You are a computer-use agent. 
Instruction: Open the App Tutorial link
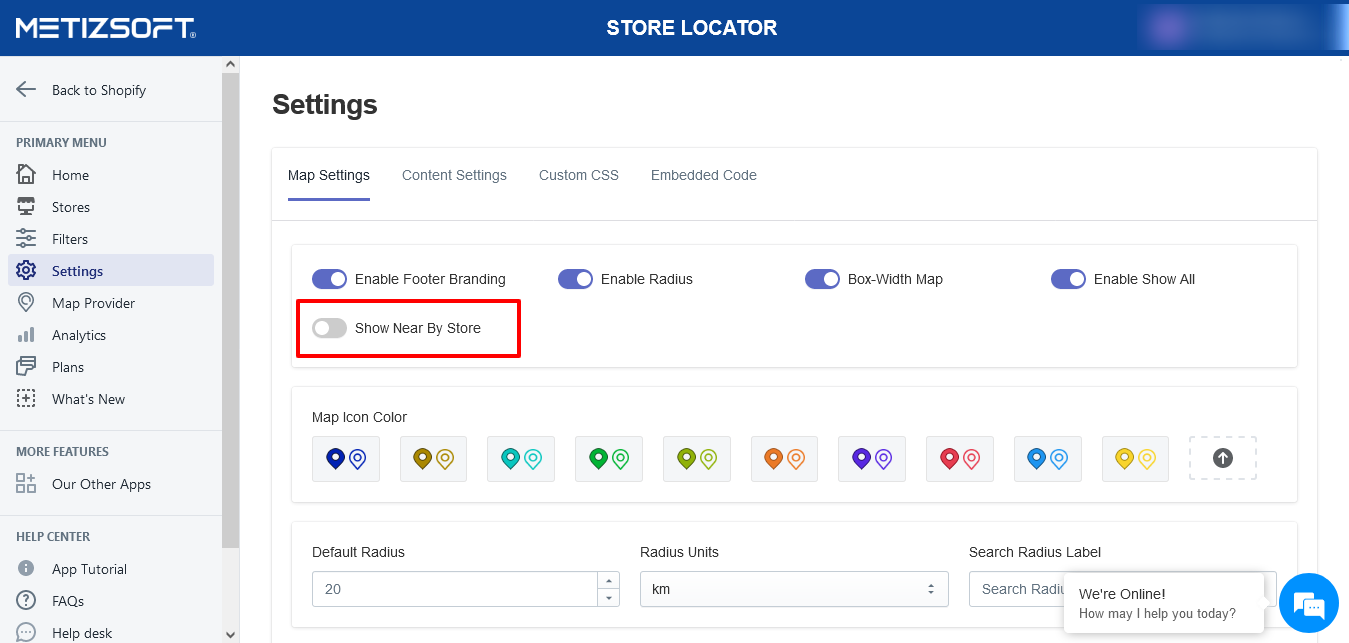(x=89, y=569)
